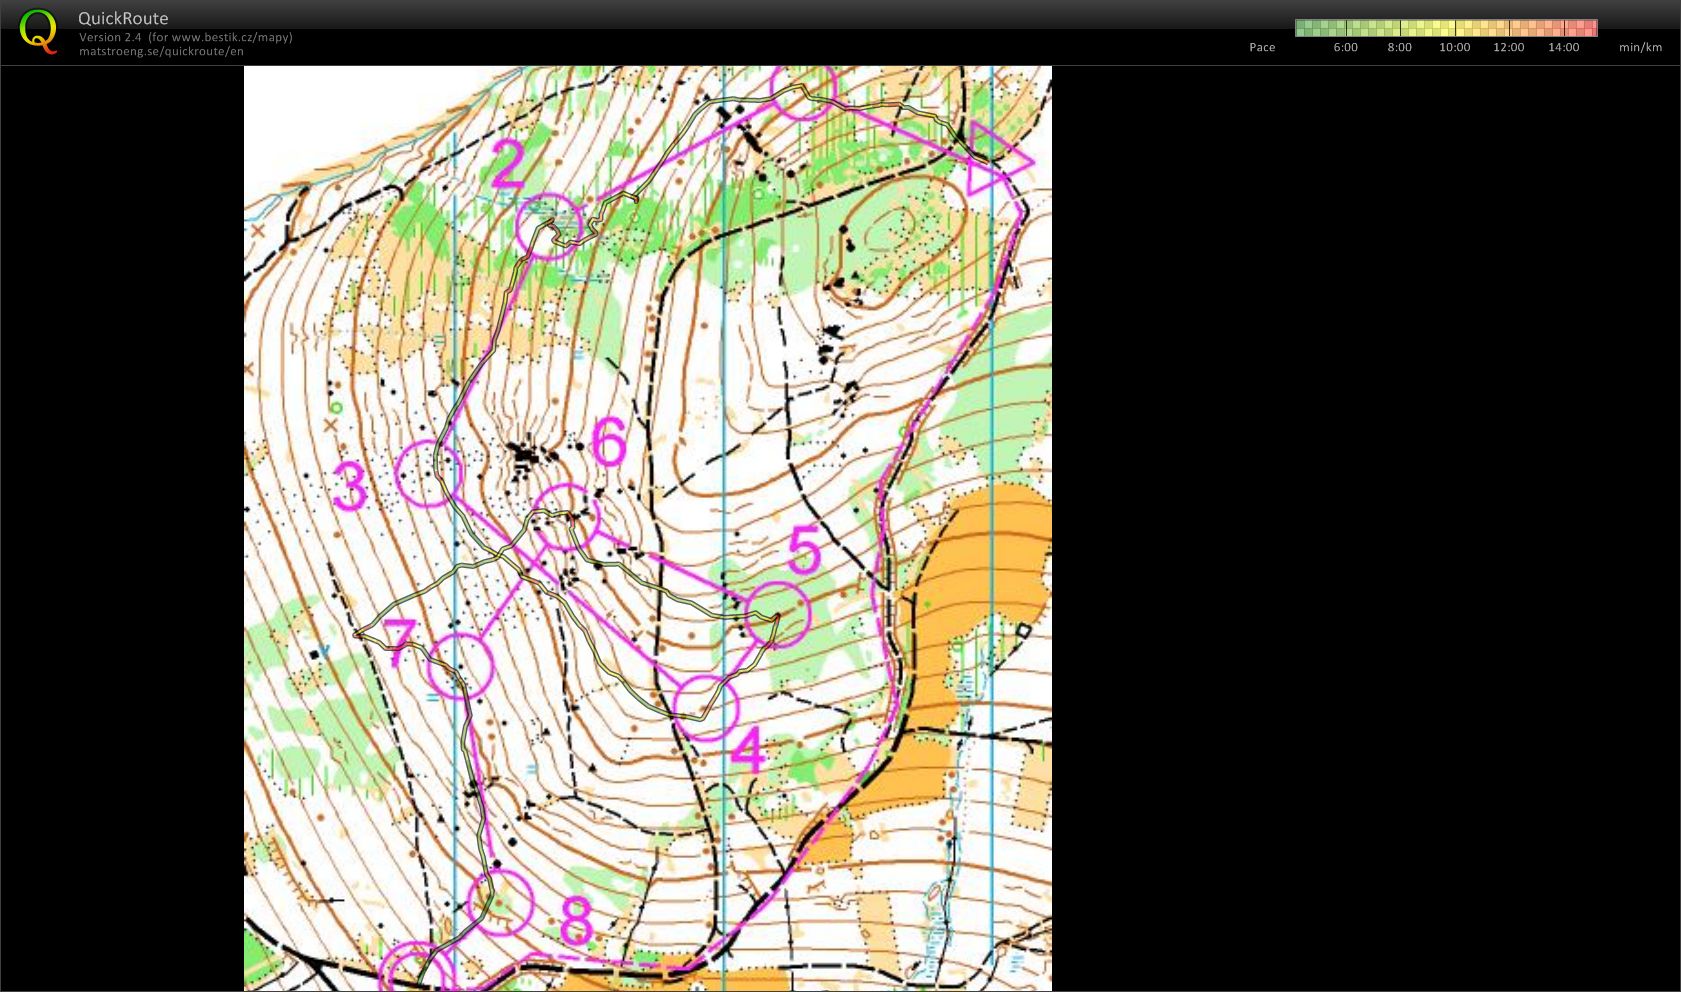
Task: Click the 6:00 pace legend value
Action: pos(1345,47)
